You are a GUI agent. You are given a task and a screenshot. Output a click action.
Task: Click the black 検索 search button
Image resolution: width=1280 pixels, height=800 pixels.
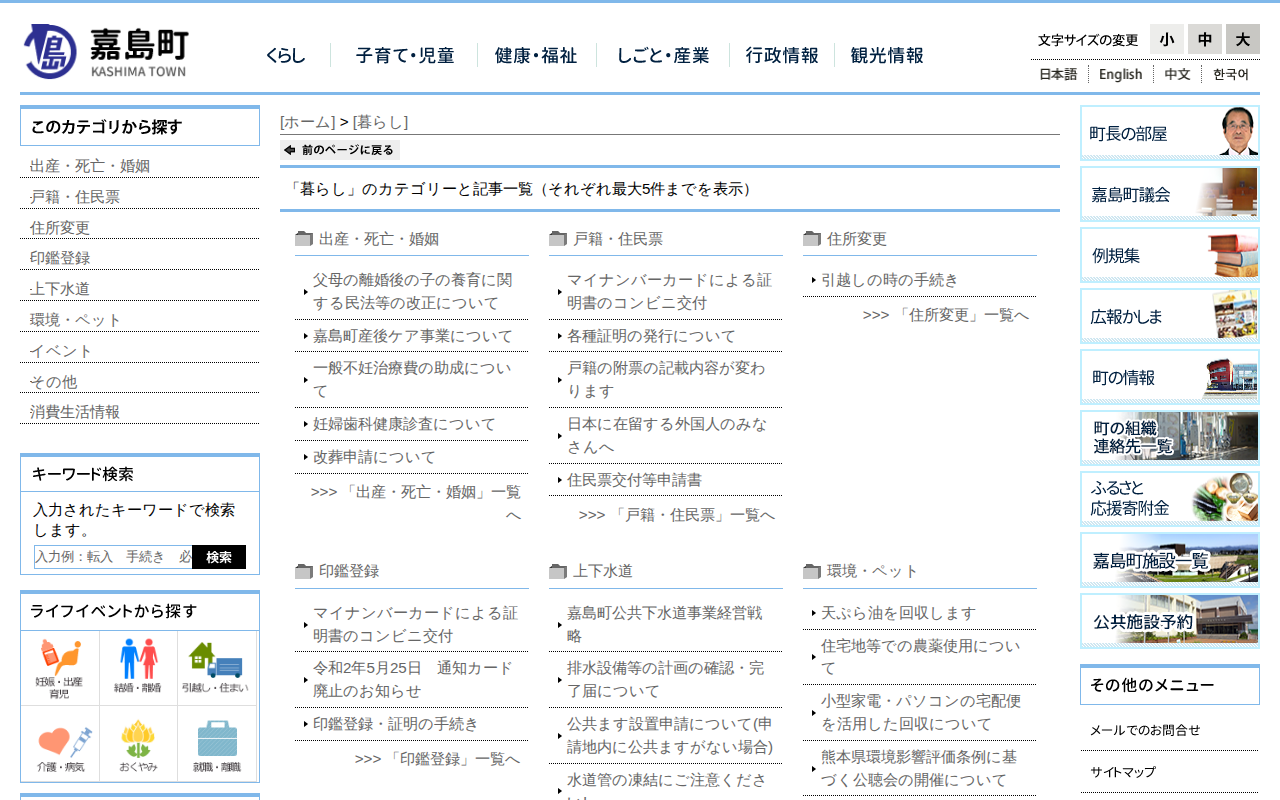click(x=219, y=557)
